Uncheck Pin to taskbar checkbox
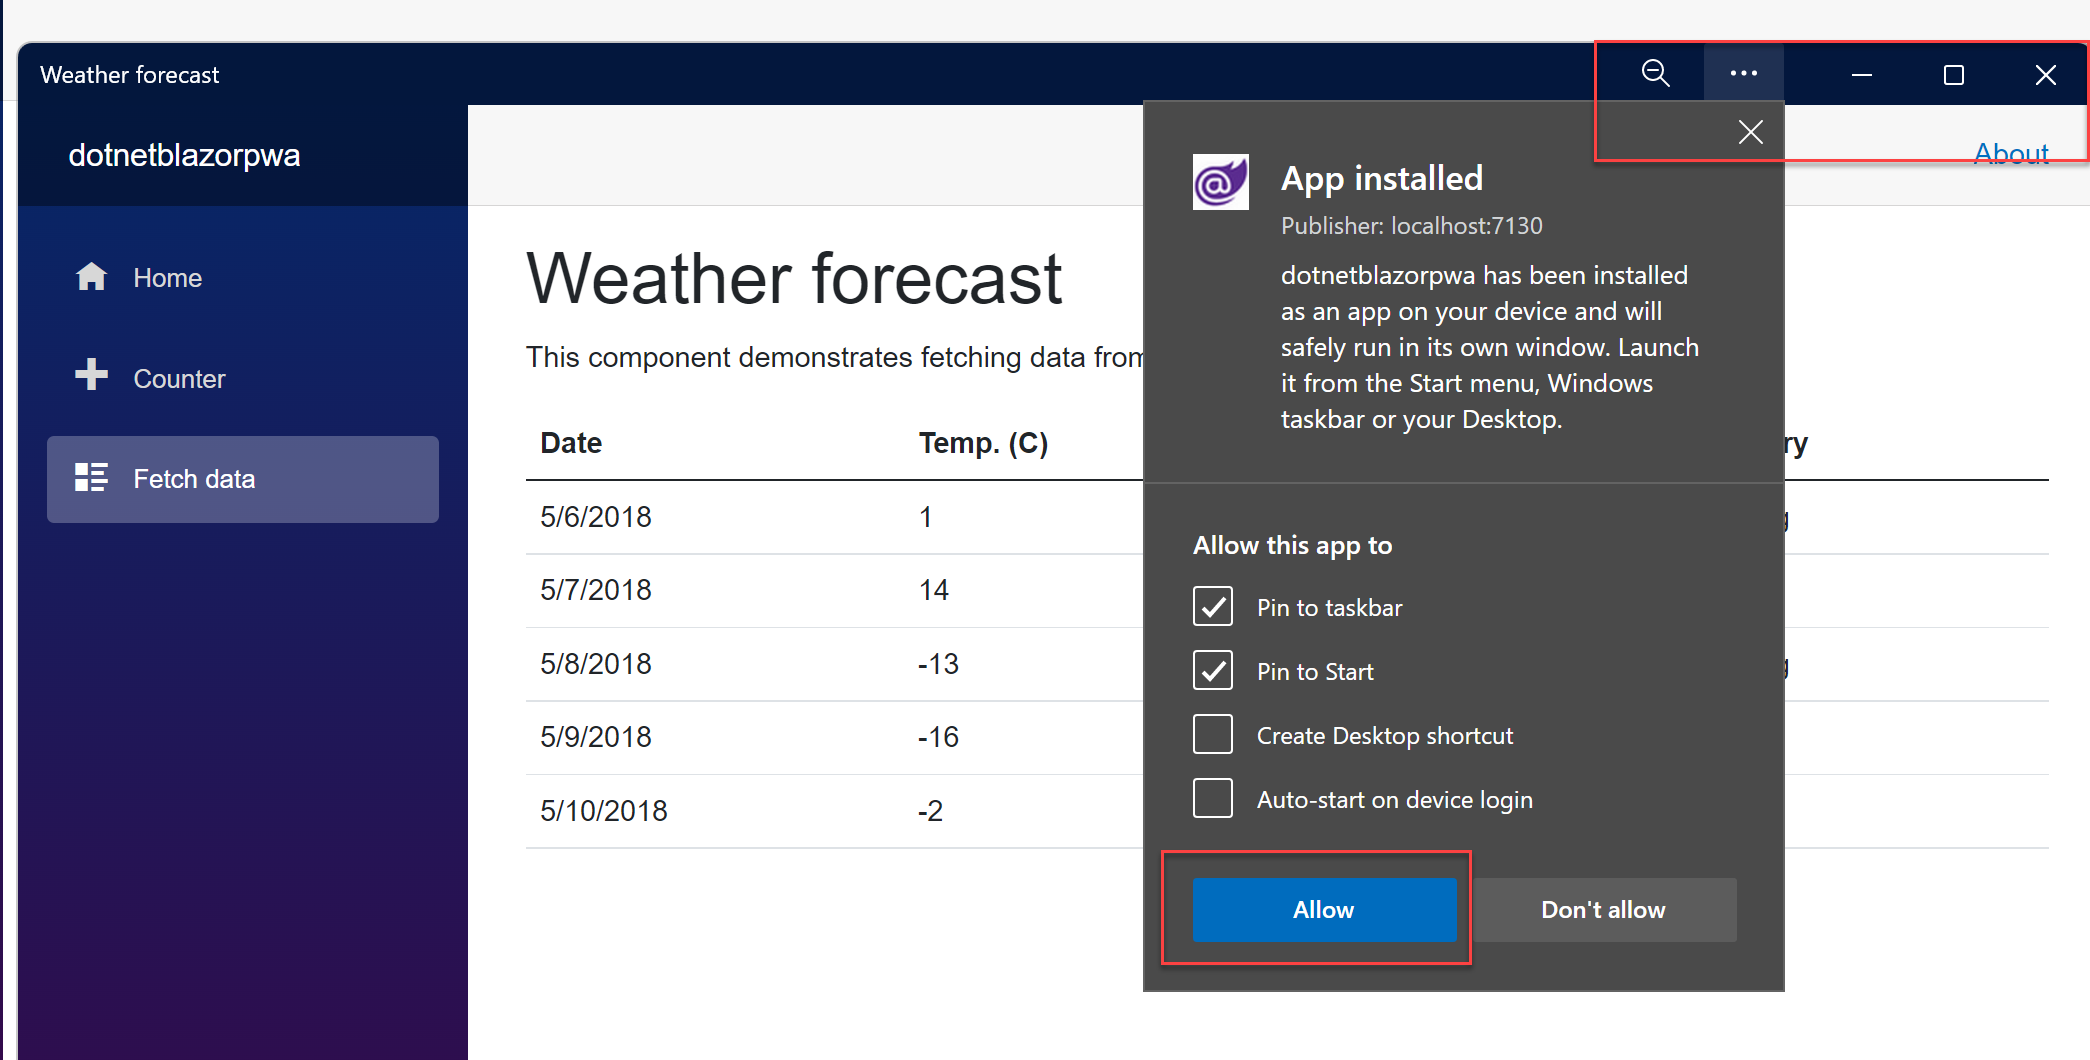 pyautogui.click(x=1212, y=607)
